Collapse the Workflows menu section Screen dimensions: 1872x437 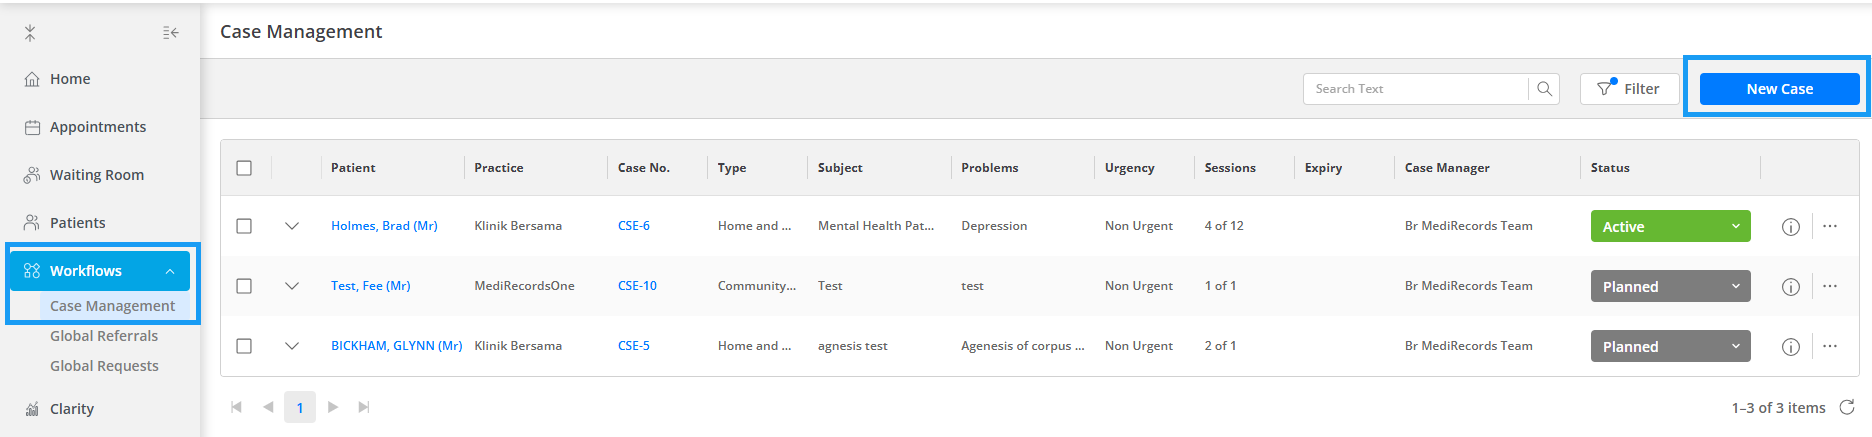click(x=170, y=271)
